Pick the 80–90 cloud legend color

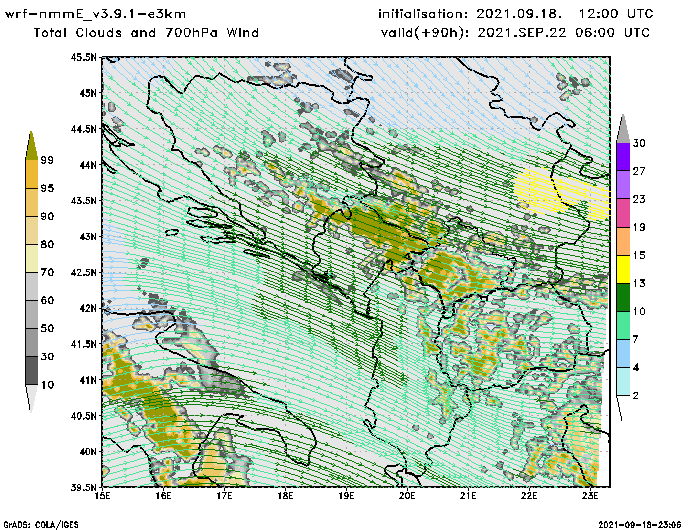[x=32, y=230]
